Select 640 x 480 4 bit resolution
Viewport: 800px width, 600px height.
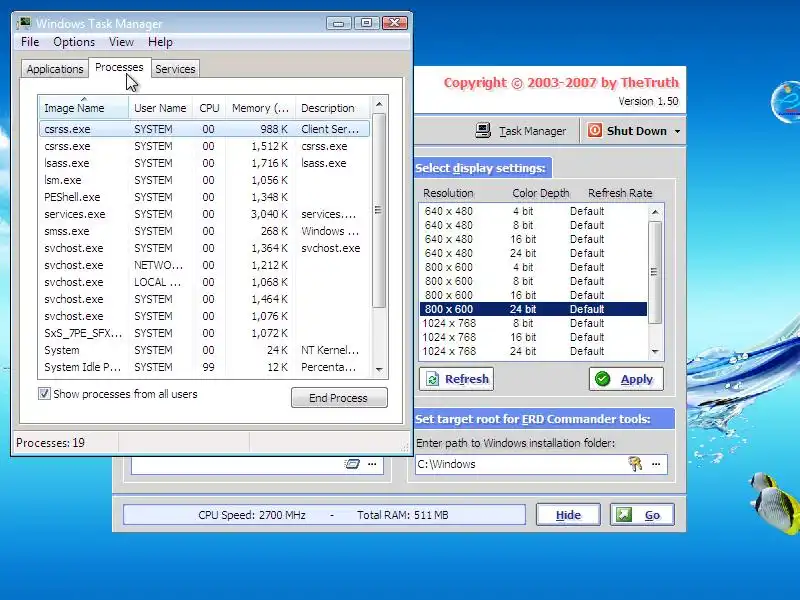[x=534, y=211]
